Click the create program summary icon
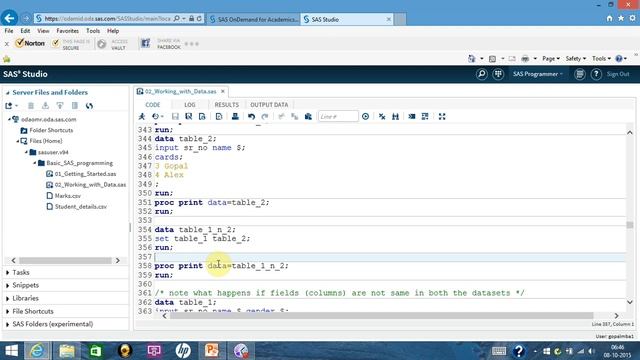 [x=219, y=117]
